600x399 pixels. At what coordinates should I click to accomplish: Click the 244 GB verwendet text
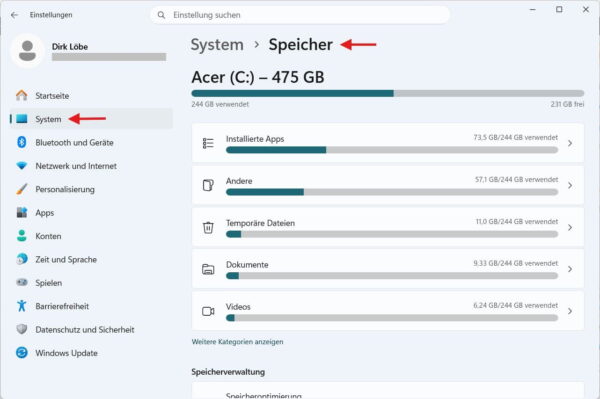pos(220,104)
